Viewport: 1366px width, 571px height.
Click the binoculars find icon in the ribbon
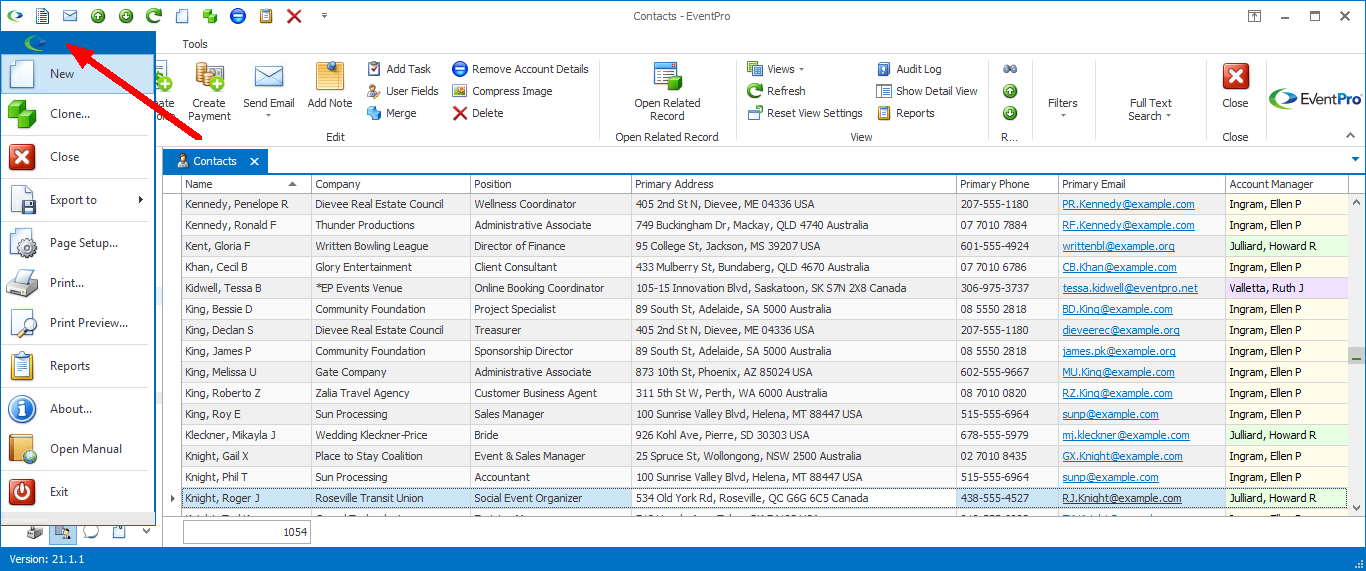1010,69
